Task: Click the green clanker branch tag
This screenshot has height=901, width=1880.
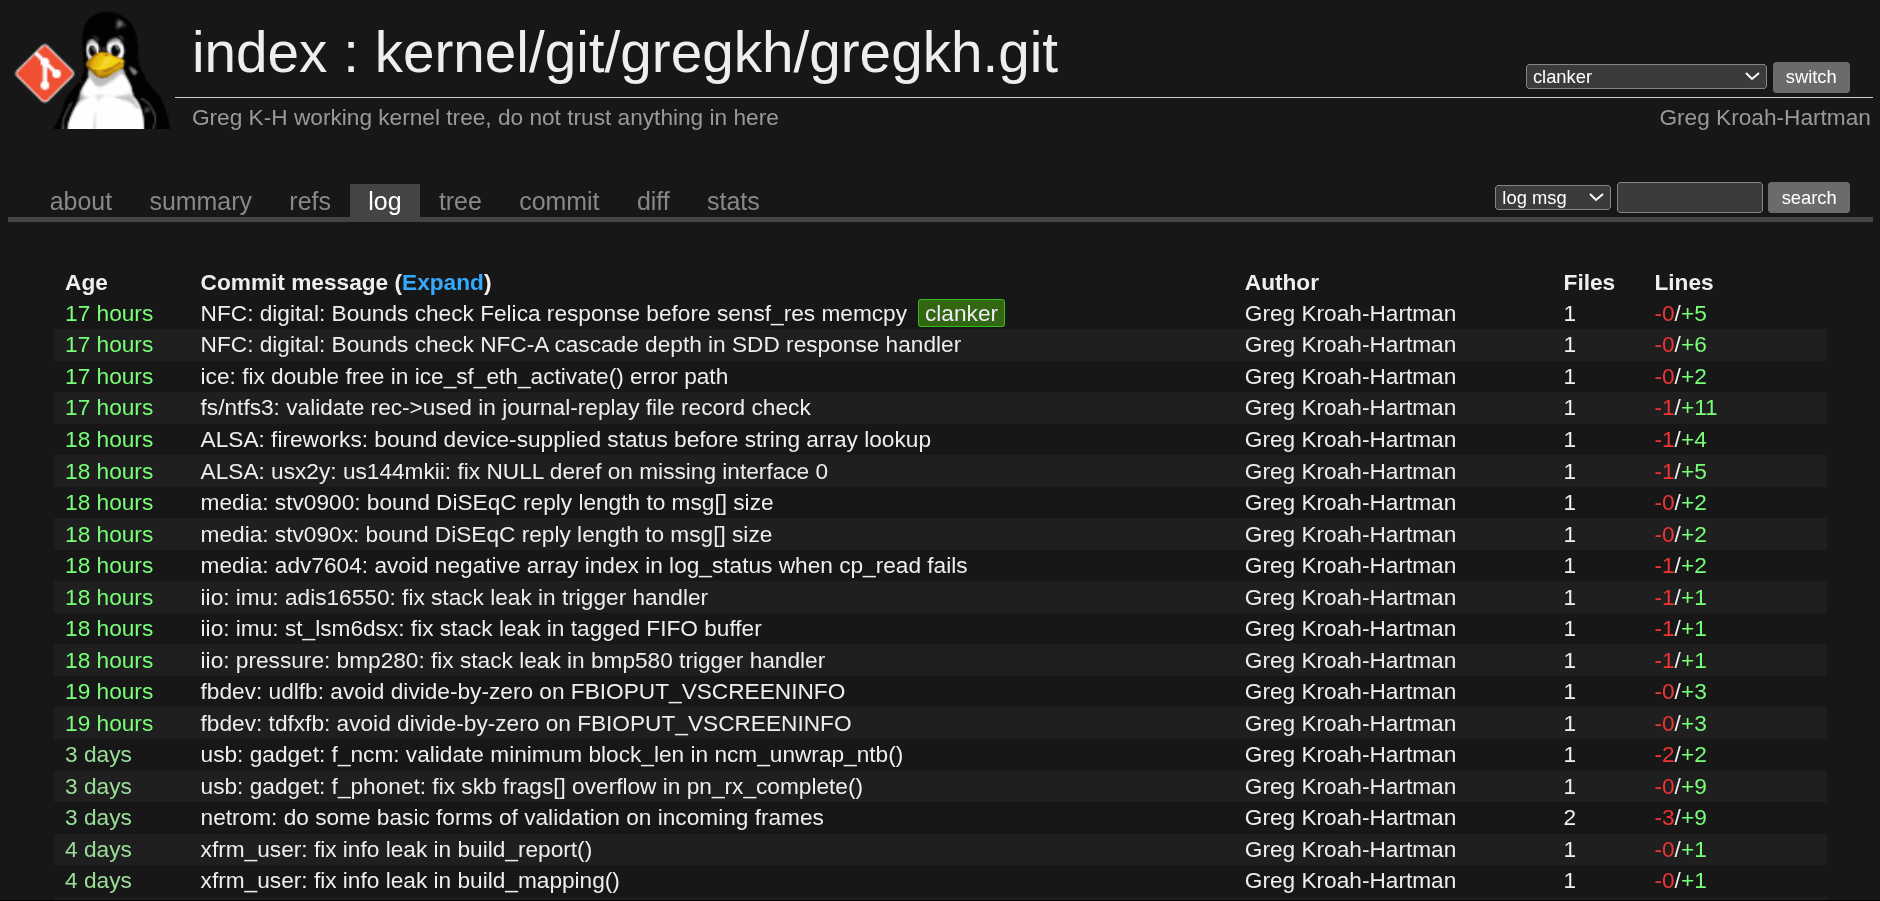Action: point(960,314)
